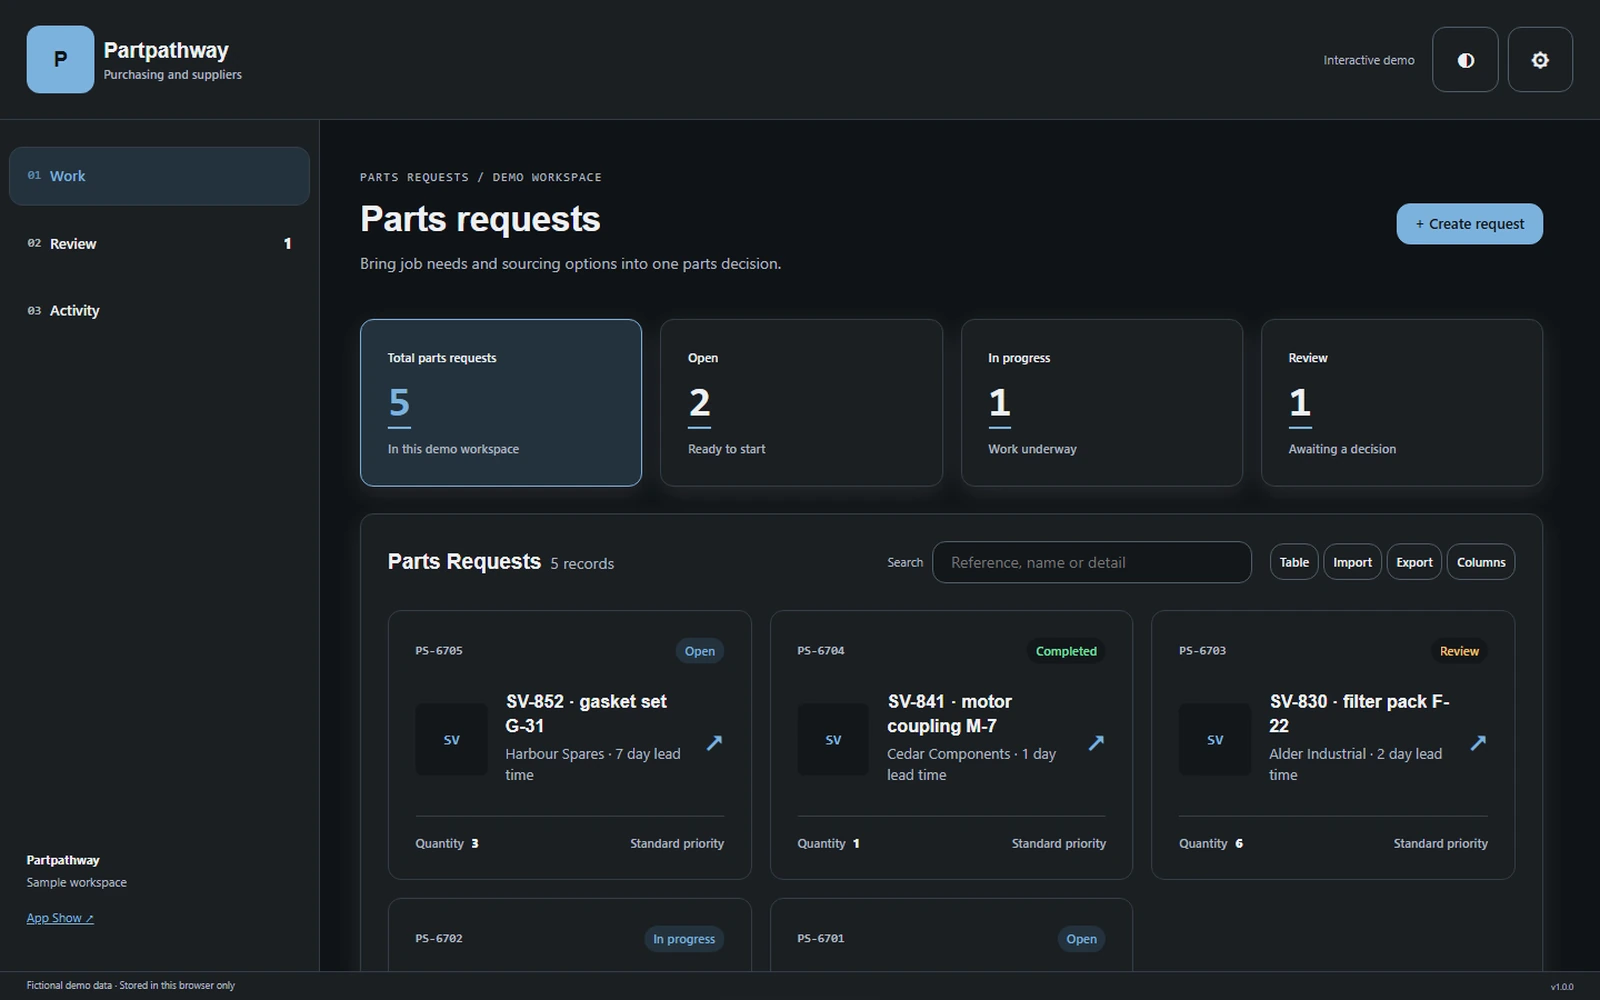Click the PS-6702 reference text
This screenshot has width=1600, height=1000.
coord(439,939)
